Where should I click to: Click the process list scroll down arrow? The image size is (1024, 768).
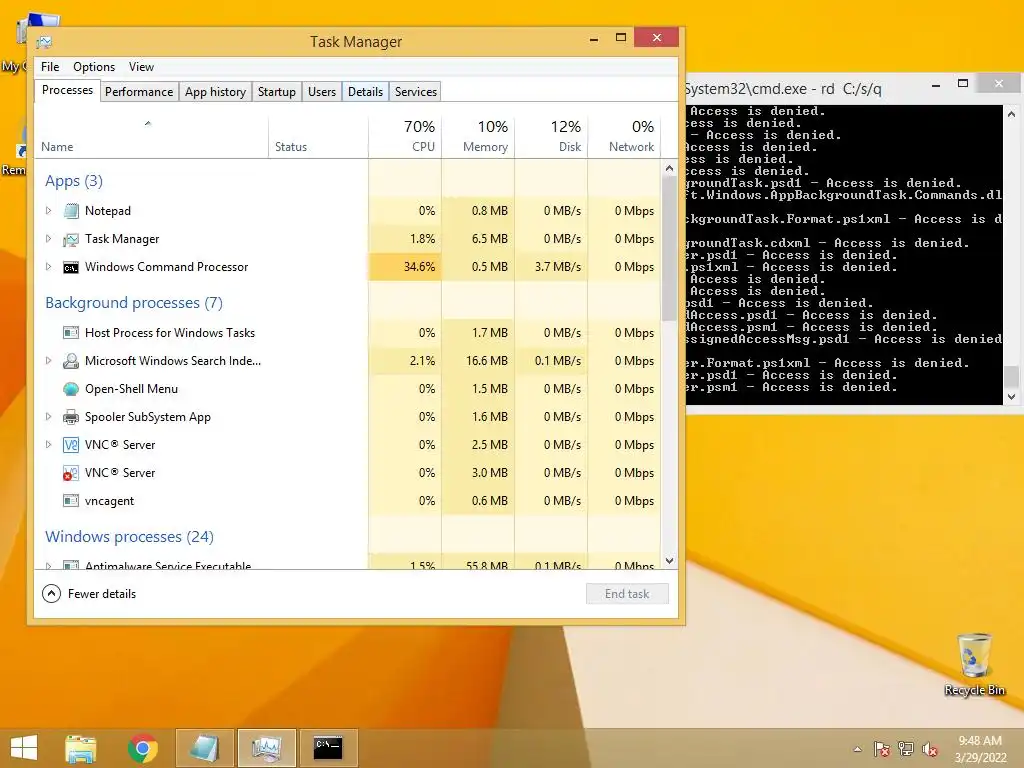[669, 560]
